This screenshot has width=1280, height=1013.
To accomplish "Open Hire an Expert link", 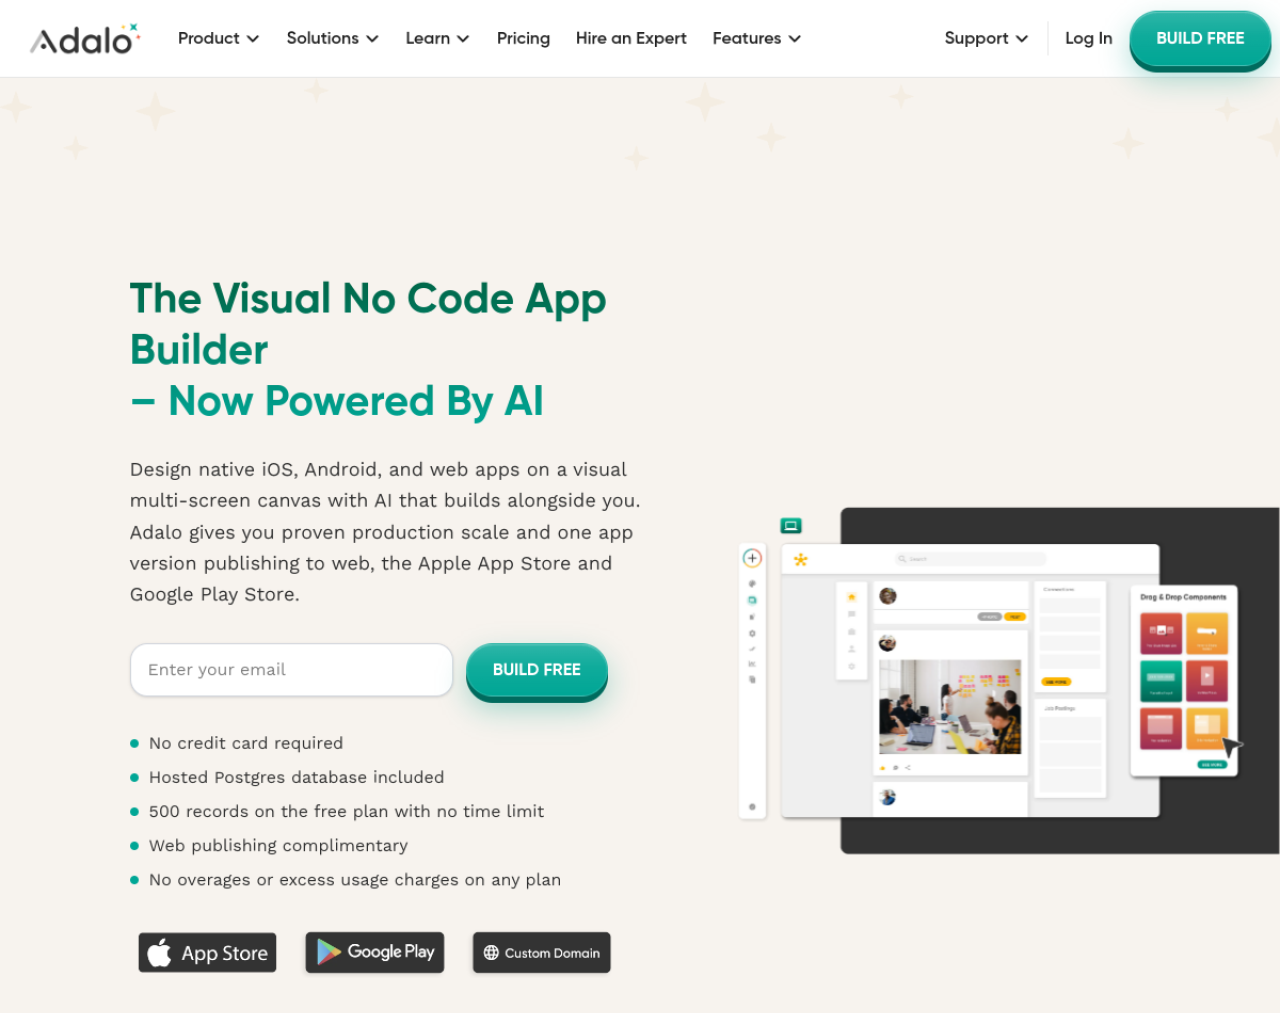I will click(631, 38).
